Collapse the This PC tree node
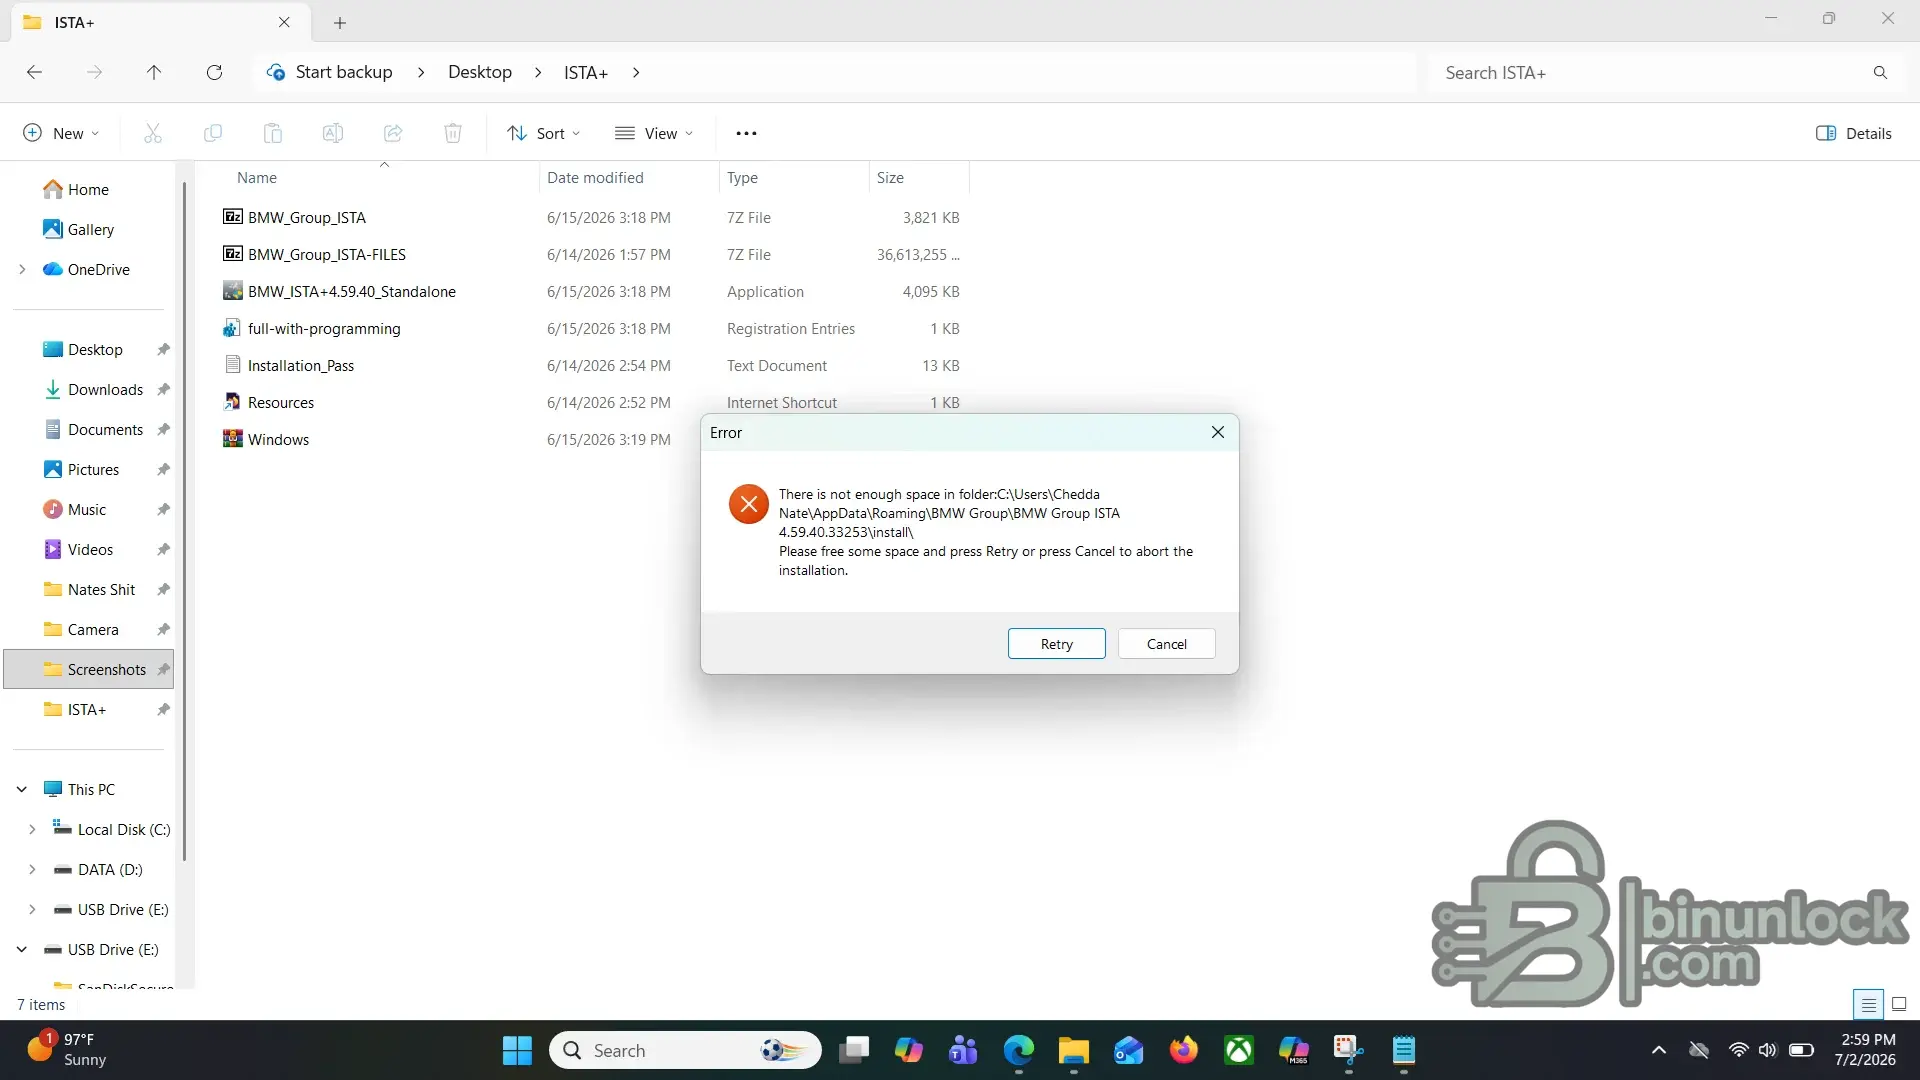 [x=22, y=789]
